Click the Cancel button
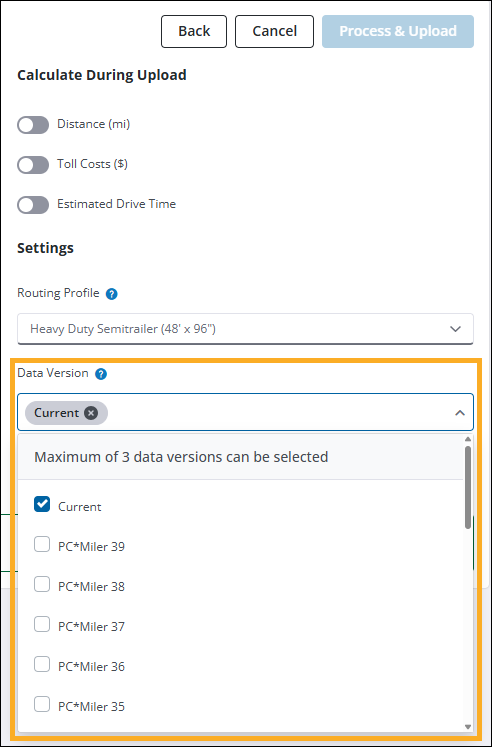Image resolution: width=492 pixels, height=747 pixels. tap(274, 31)
